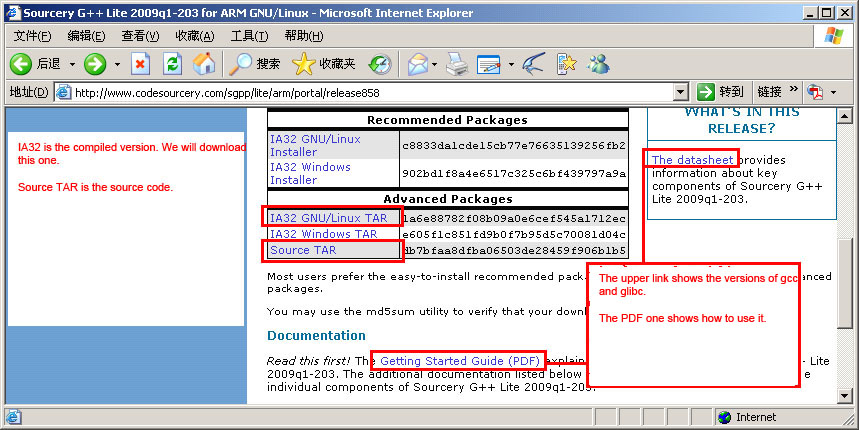Download IA32 Windows TAR link

[324, 234]
